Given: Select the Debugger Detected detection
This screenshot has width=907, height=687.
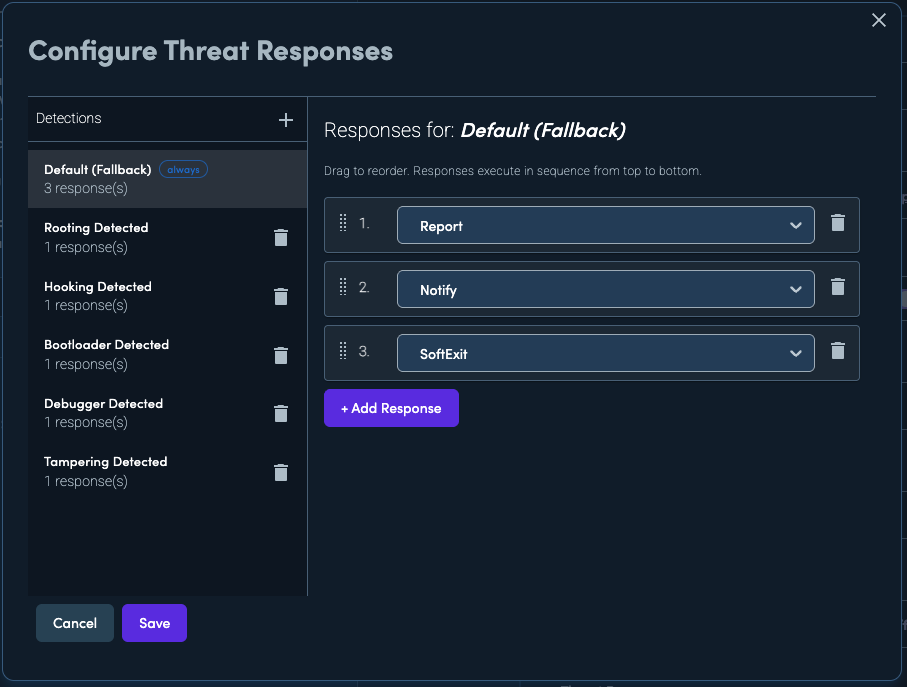Looking at the screenshot, I should pyautogui.click(x=167, y=413).
